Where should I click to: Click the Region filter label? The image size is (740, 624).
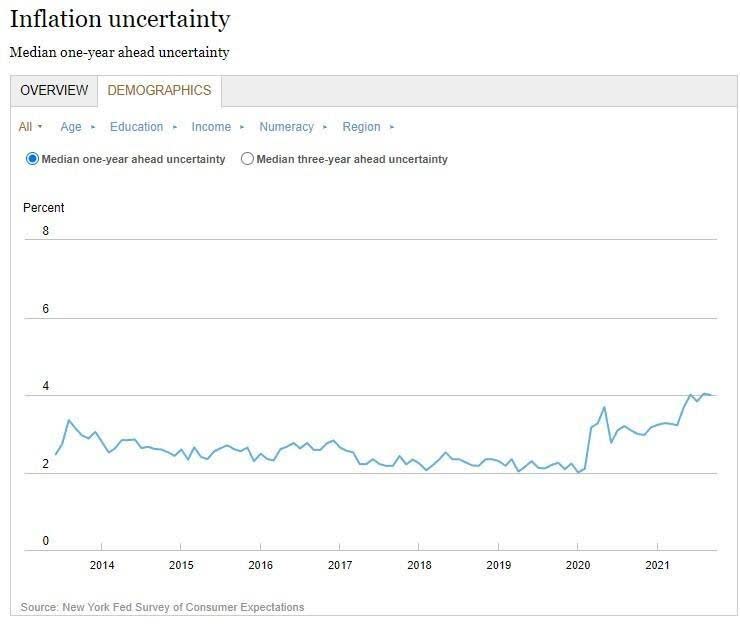361,127
